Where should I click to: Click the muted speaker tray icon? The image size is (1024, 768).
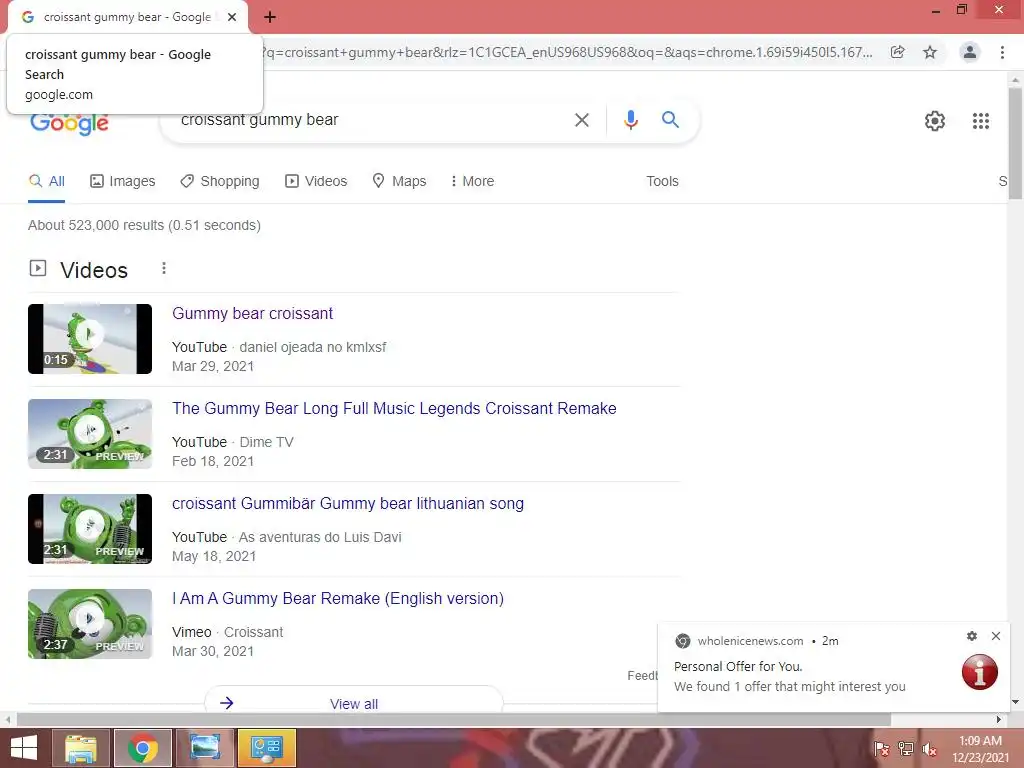coord(929,749)
